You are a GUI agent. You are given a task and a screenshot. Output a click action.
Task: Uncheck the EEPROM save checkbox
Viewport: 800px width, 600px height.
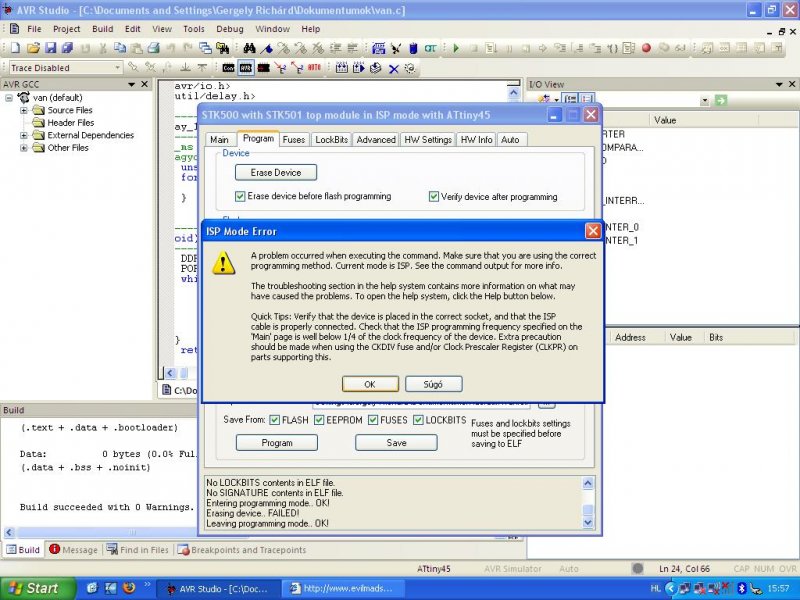coord(319,420)
